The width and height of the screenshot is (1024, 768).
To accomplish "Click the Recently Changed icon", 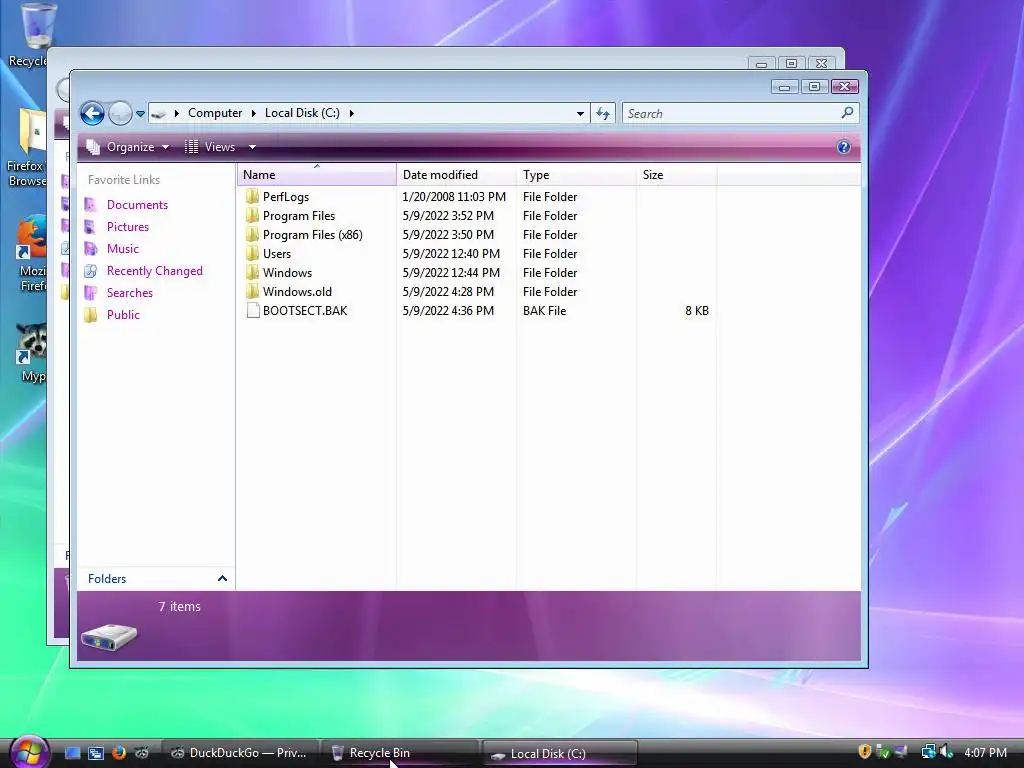I will 91,271.
